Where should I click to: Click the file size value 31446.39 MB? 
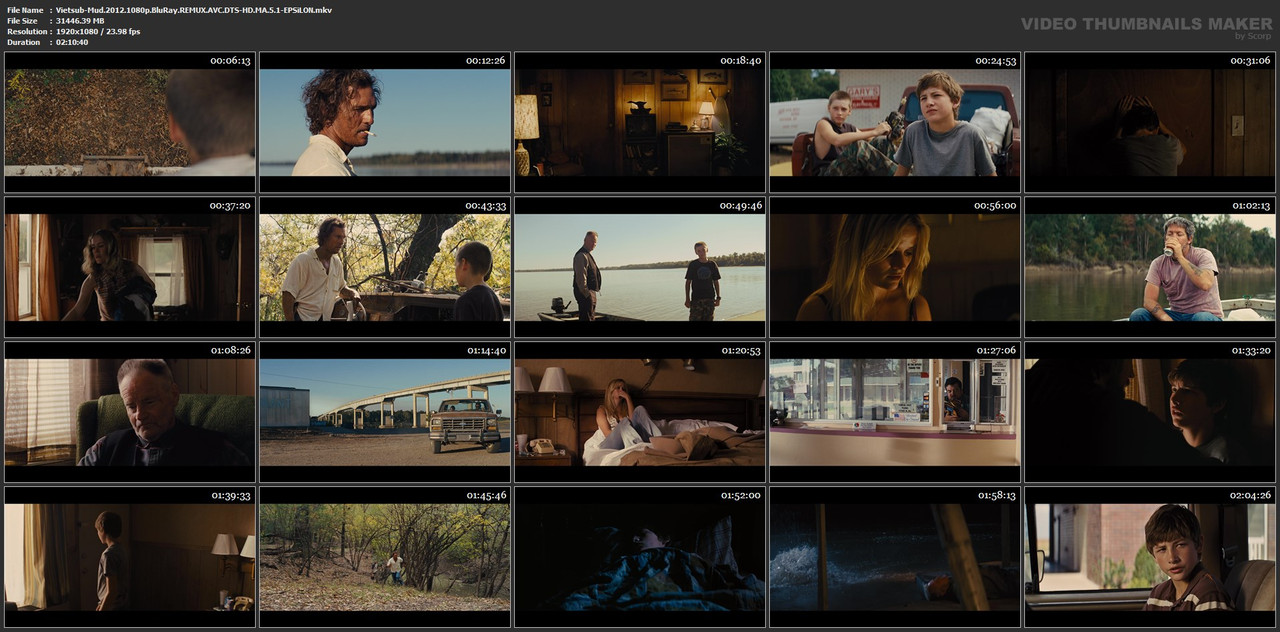click(x=80, y=21)
